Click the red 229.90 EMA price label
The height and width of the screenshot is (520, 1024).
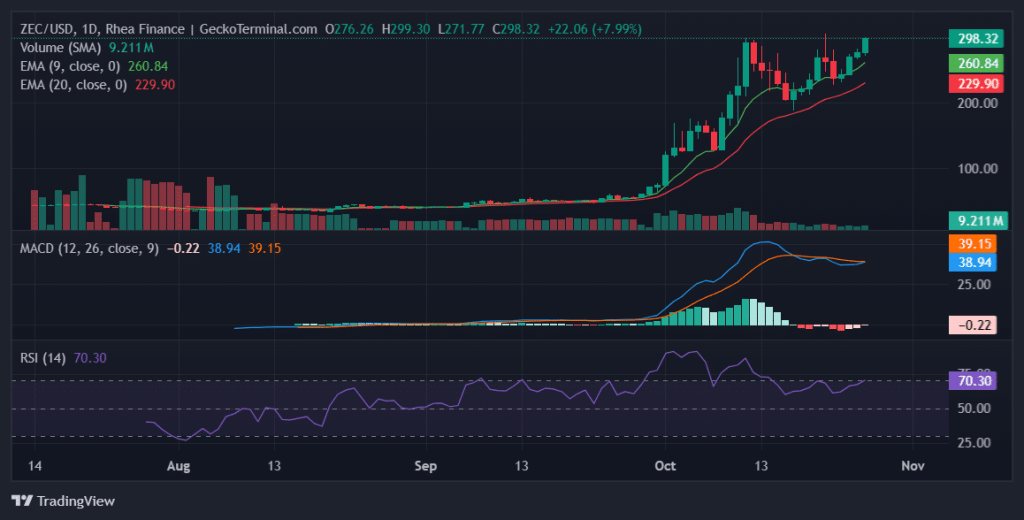(x=977, y=84)
